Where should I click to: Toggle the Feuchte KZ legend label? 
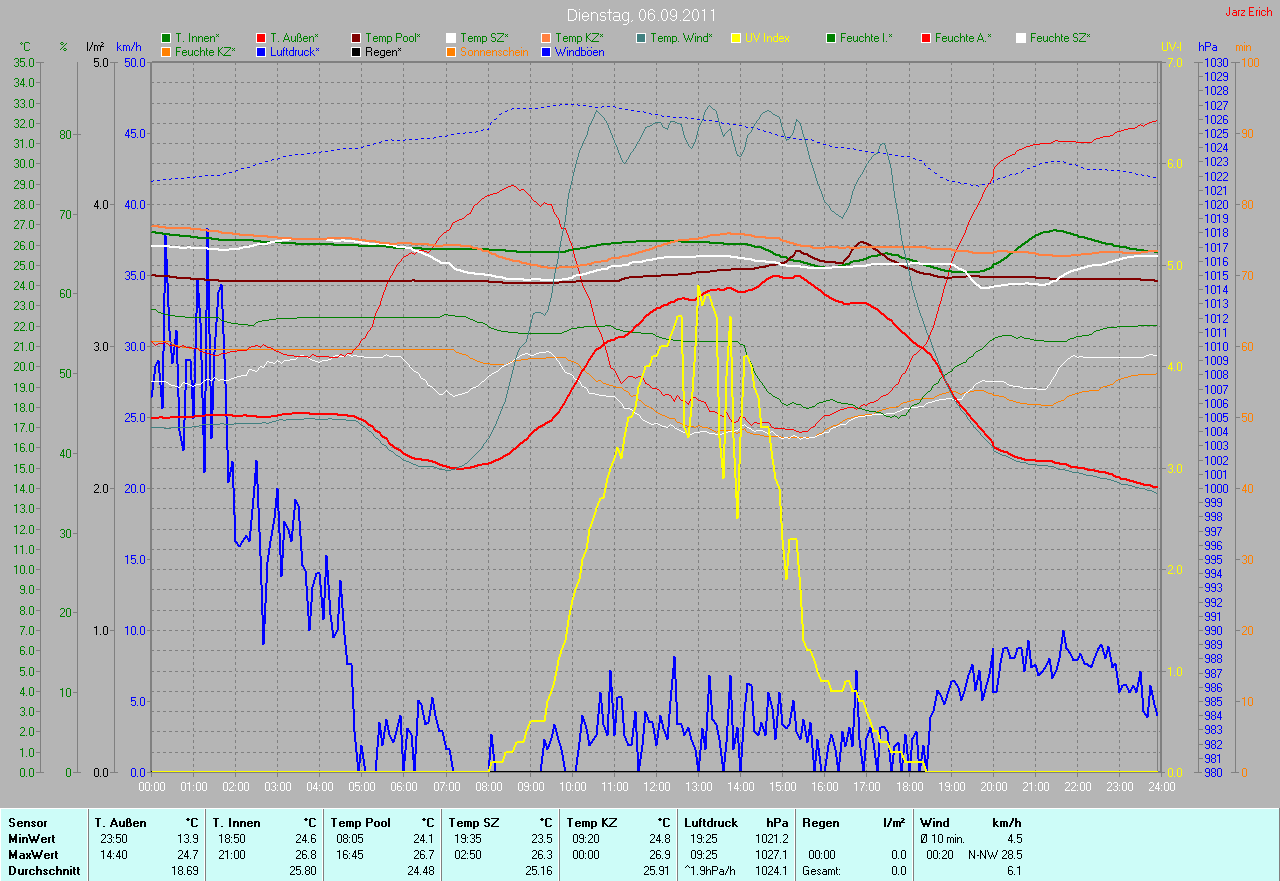[x=205, y=51]
